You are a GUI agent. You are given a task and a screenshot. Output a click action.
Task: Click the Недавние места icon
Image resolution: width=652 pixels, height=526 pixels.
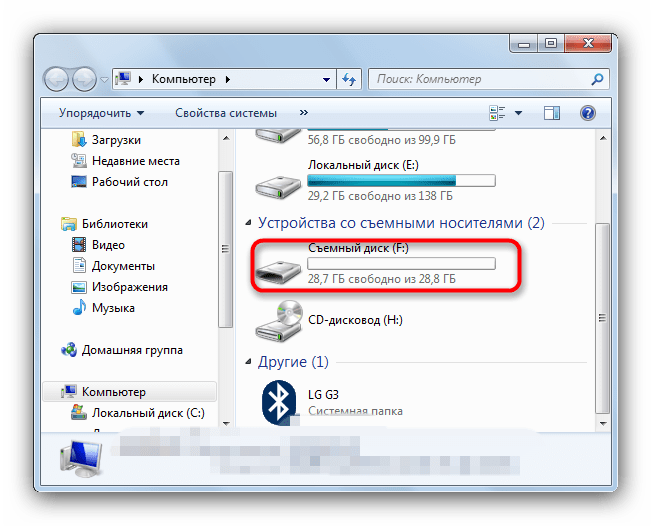pos(79,161)
